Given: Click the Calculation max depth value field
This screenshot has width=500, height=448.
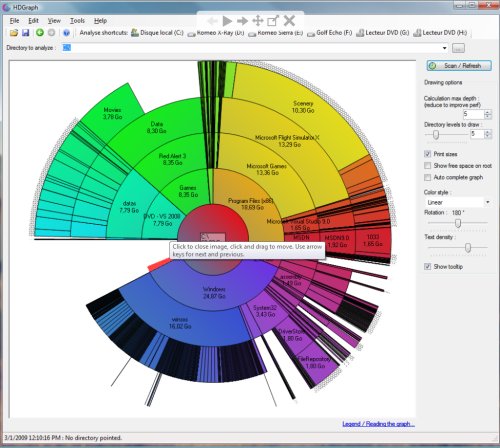Looking at the screenshot, I should pyautogui.click(x=473, y=114).
